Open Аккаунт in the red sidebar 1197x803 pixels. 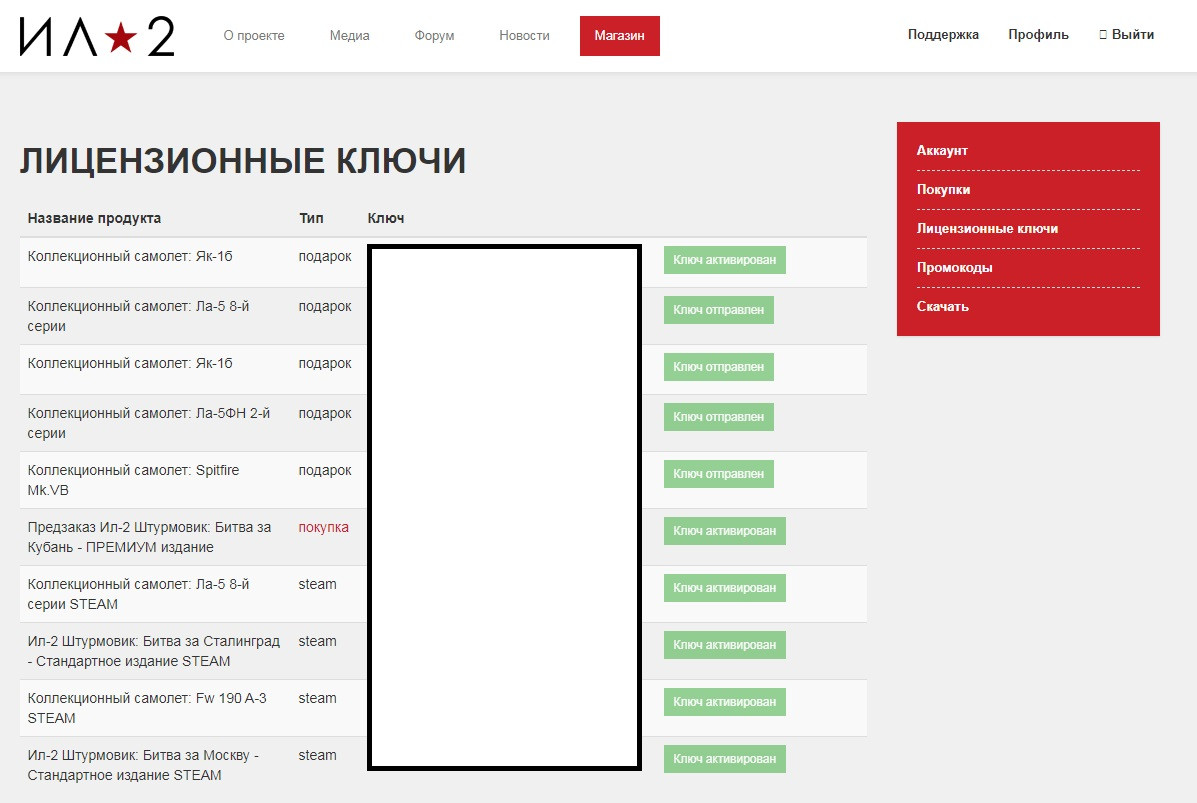pyautogui.click(x=942, y=150)
